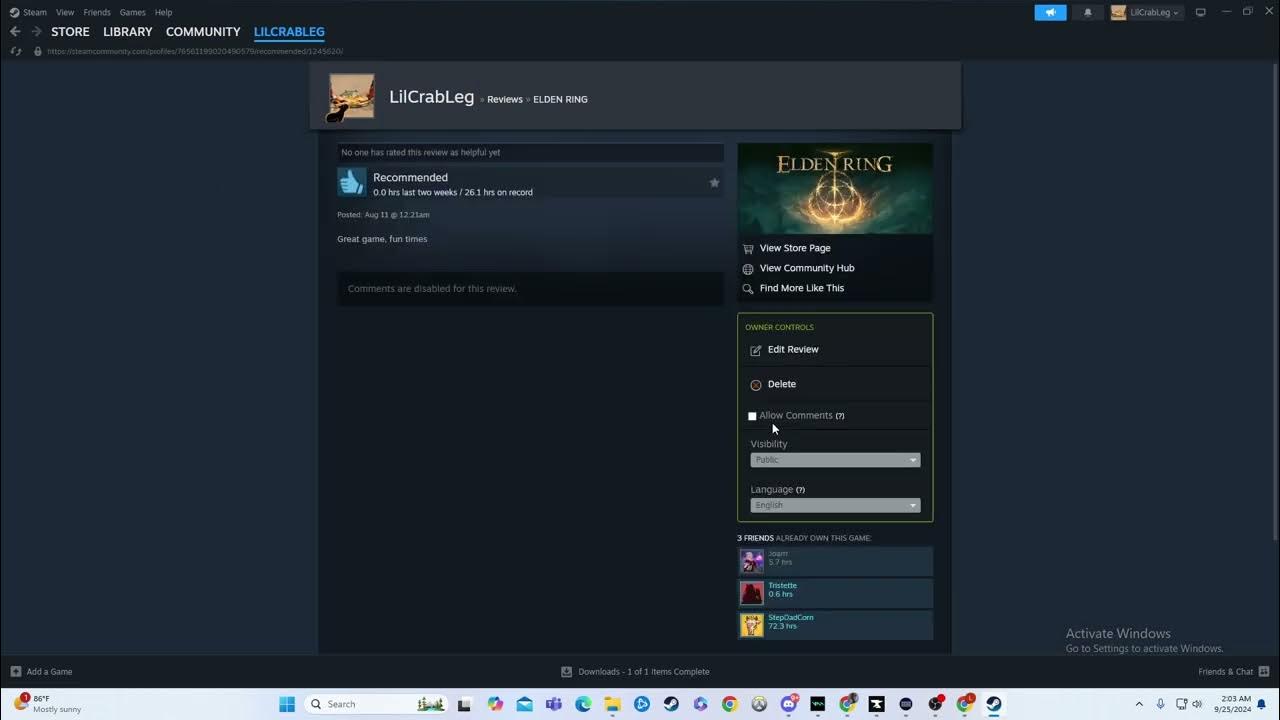Click the volume tray icon
The width and height of the screenshot is (1280, 720).
(x=1197, y=704)
